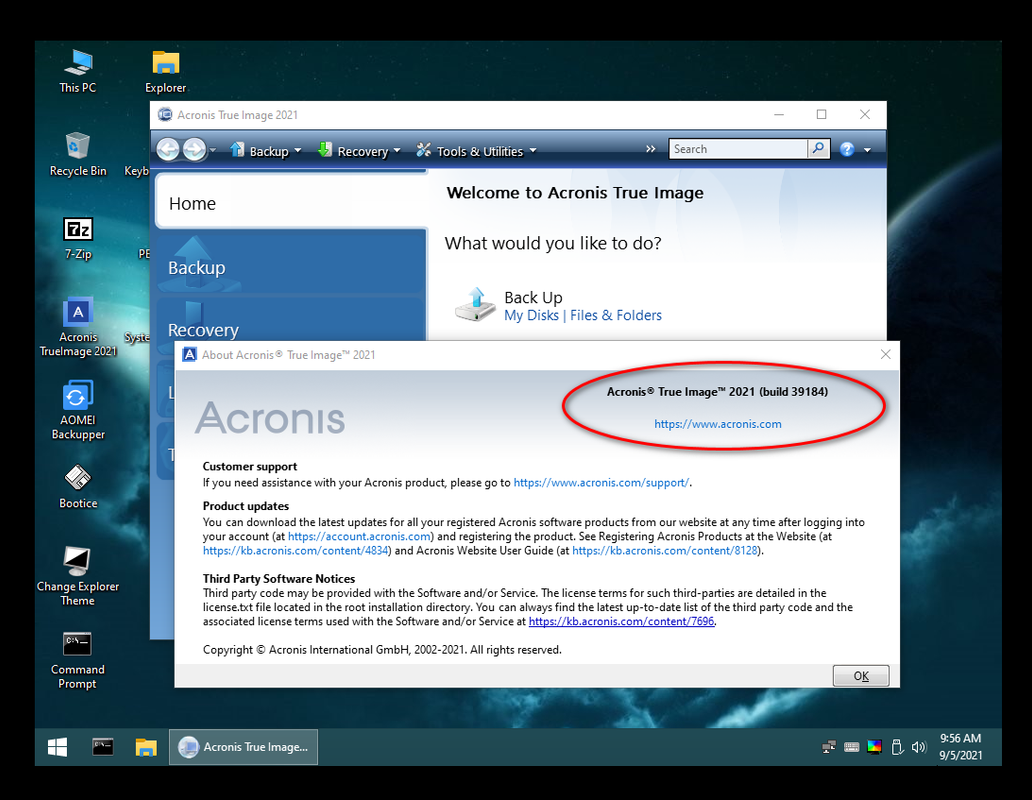Click the keyboard tray icon
Viewport: 1032px width, 800px height.
[x=852, y=747]
